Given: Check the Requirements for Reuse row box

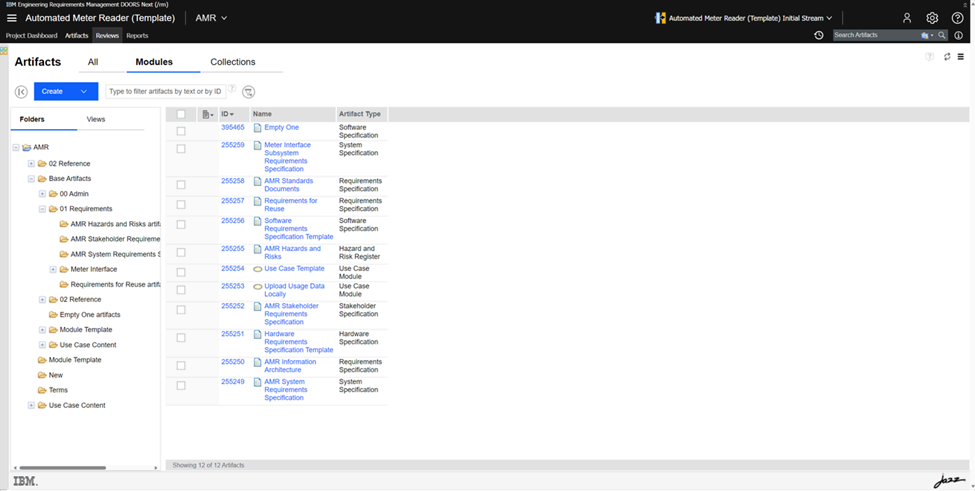Looking at the screenshot, I should (x=181, y=204).
